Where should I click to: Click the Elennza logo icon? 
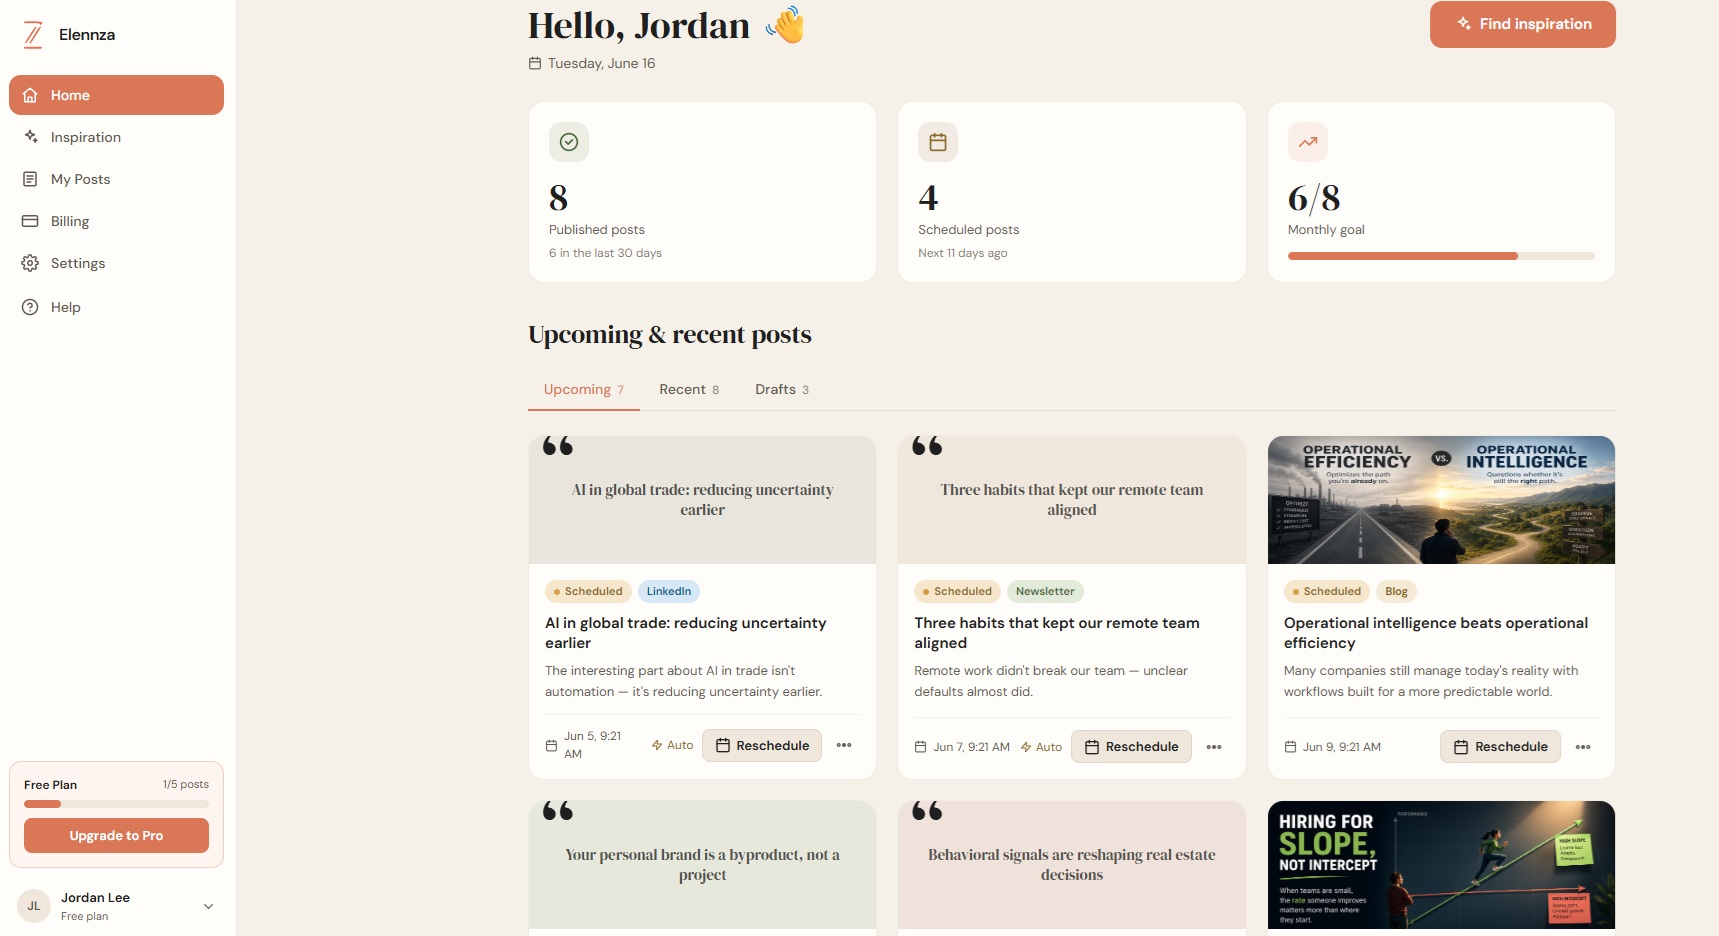[x=33, y=35]
